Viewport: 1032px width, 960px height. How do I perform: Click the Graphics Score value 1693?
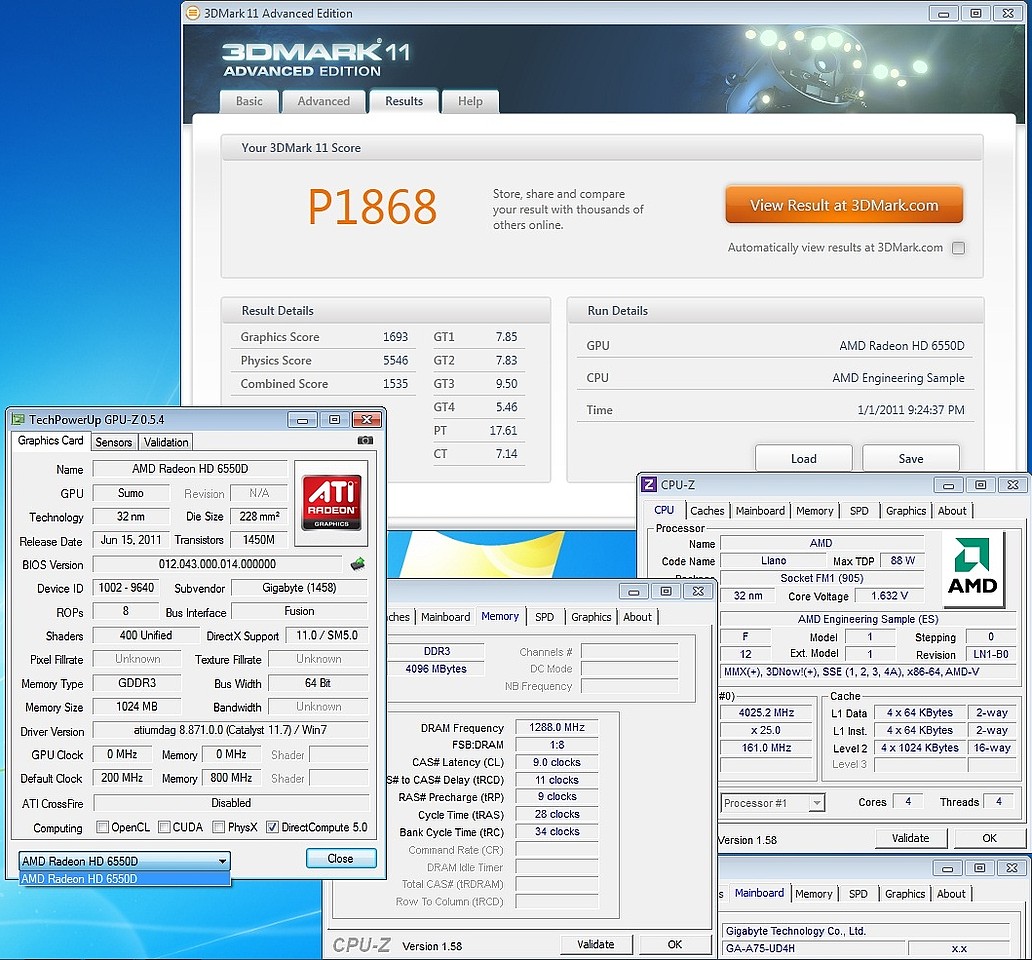[x=396, y=337]
